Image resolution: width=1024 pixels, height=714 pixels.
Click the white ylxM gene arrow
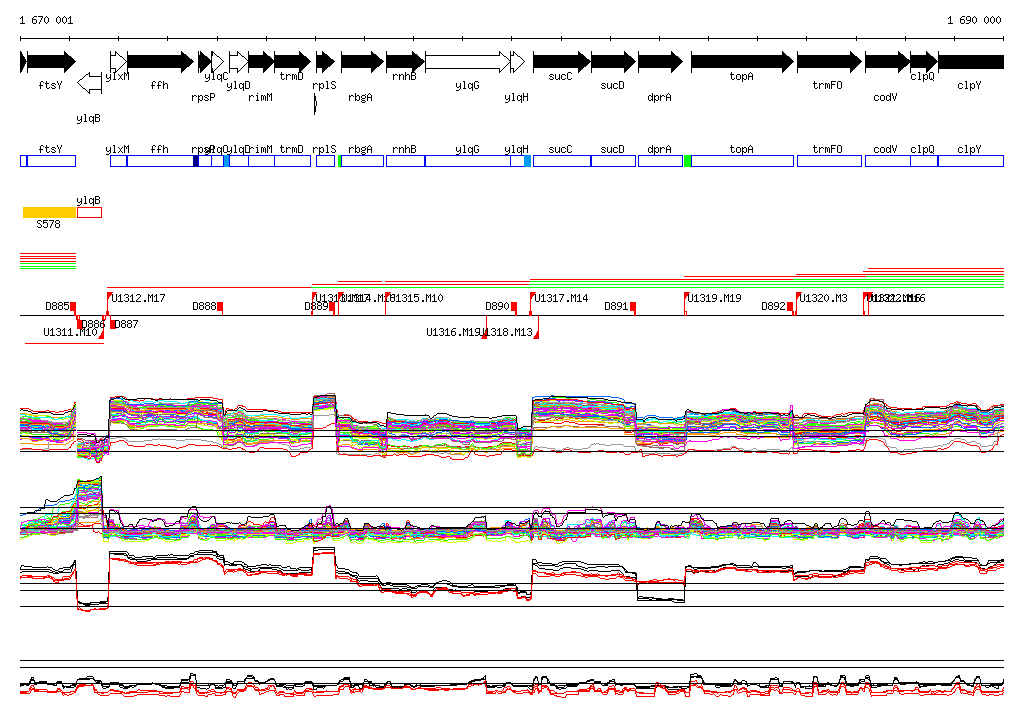(x=118, y=62)
